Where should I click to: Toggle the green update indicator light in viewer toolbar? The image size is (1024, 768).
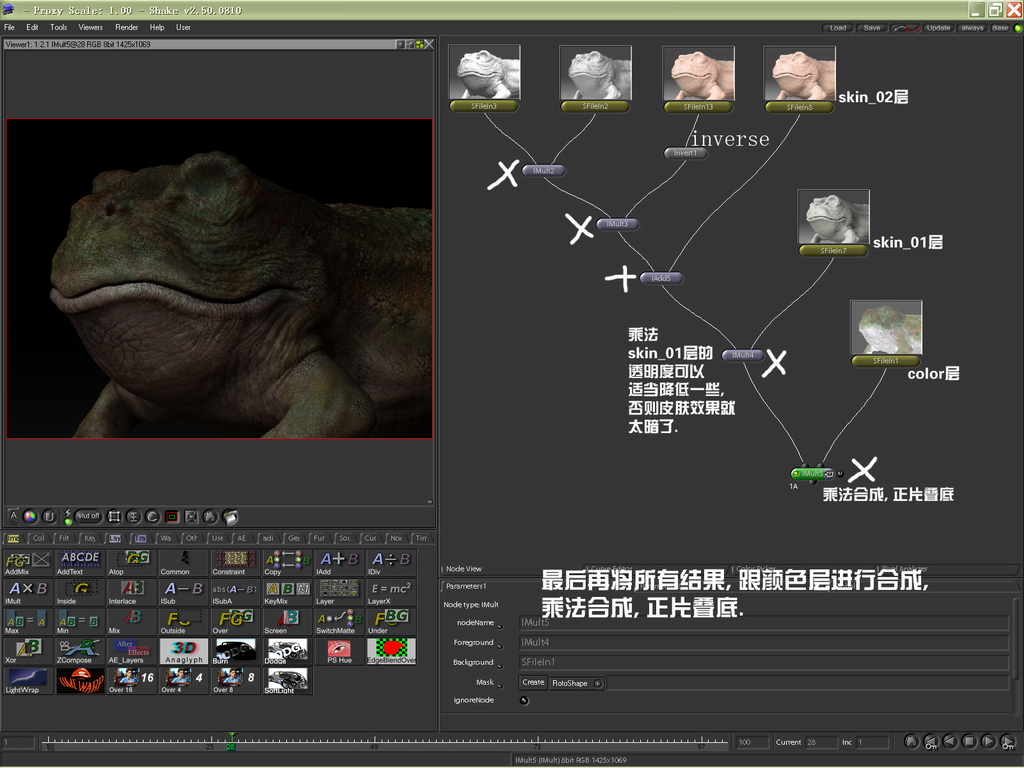(x=68, y=522)
